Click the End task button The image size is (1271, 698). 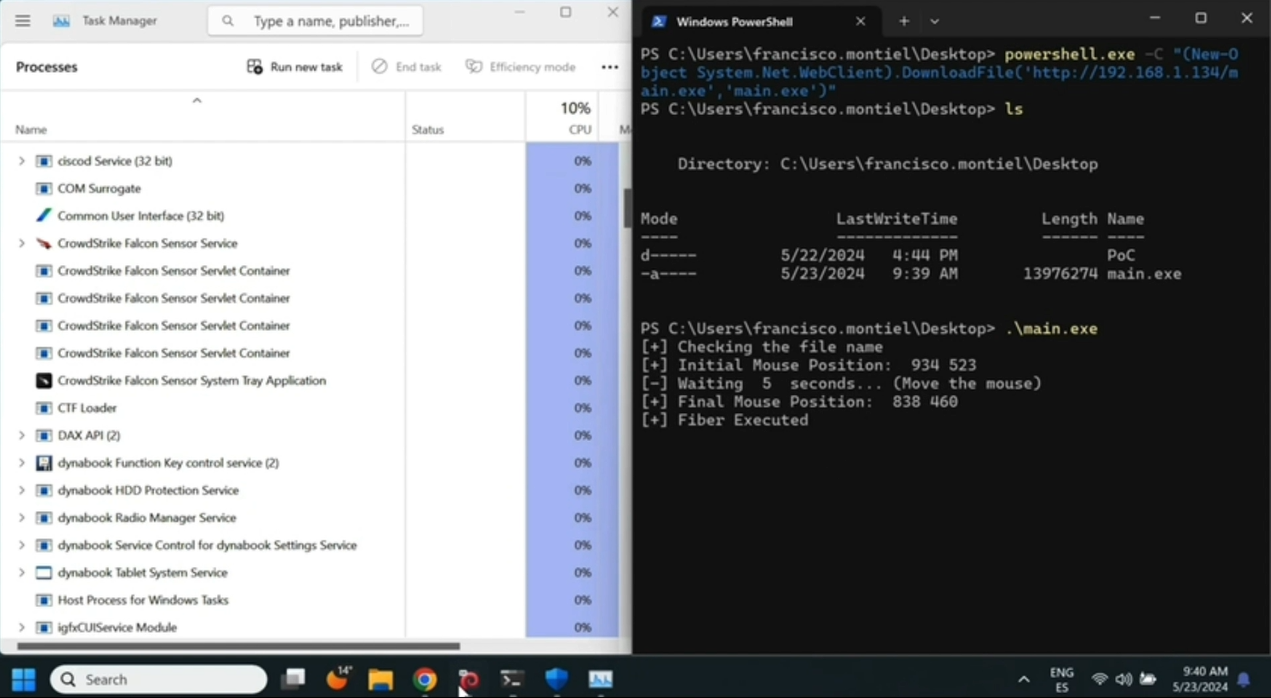coord(406,67)
